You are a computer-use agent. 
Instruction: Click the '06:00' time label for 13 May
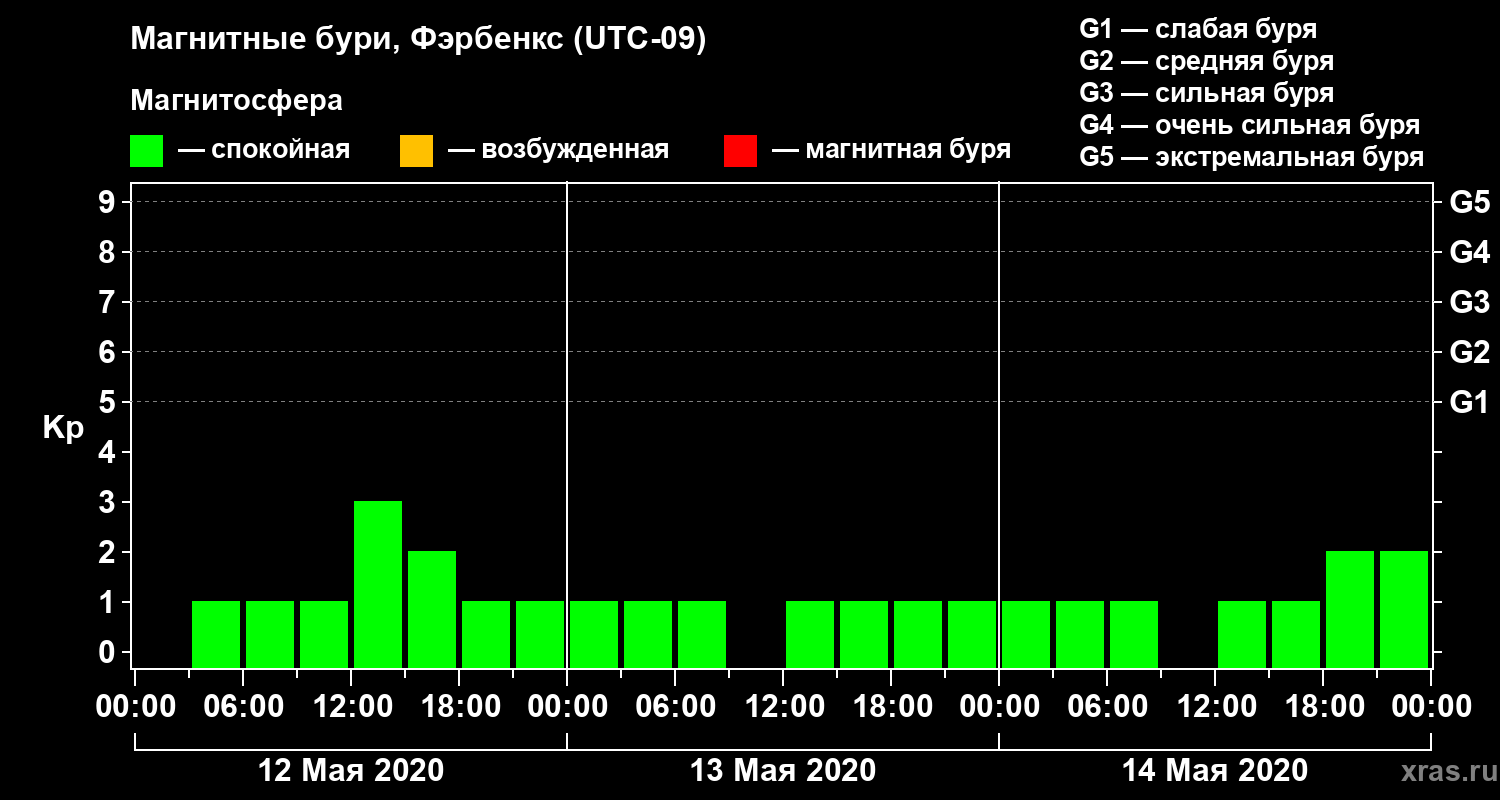(x=675, y=707)
